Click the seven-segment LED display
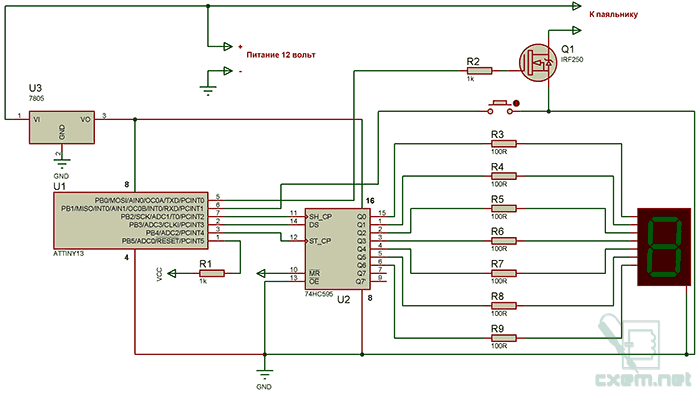 click(x=664, y=247)
